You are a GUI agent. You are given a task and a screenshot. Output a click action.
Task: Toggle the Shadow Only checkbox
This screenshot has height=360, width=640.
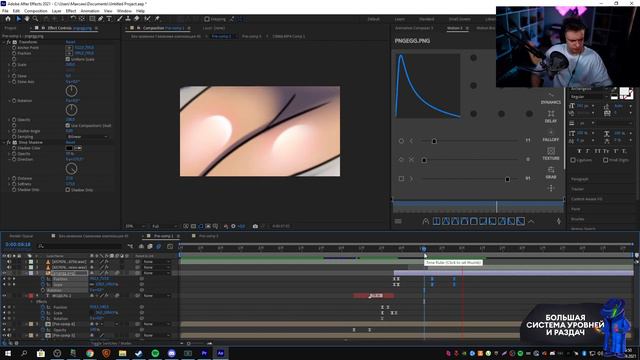tap(68, 190)
